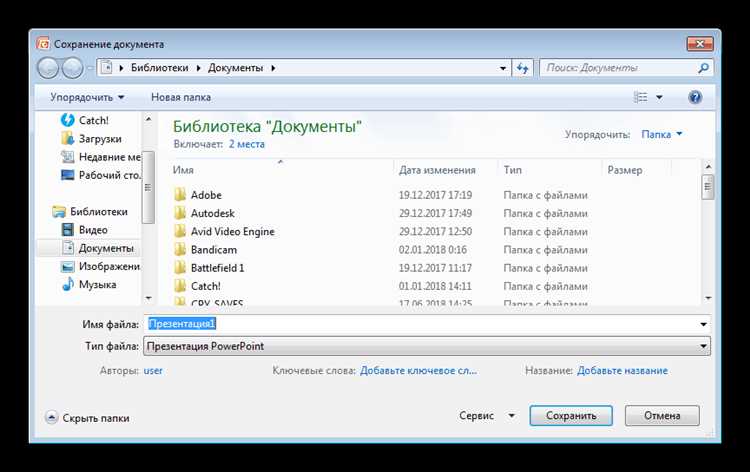Image resolution: width=750 pixels, height=472 pixels.
Task: Click the Adobe folder icon
Action: point(180,195)
